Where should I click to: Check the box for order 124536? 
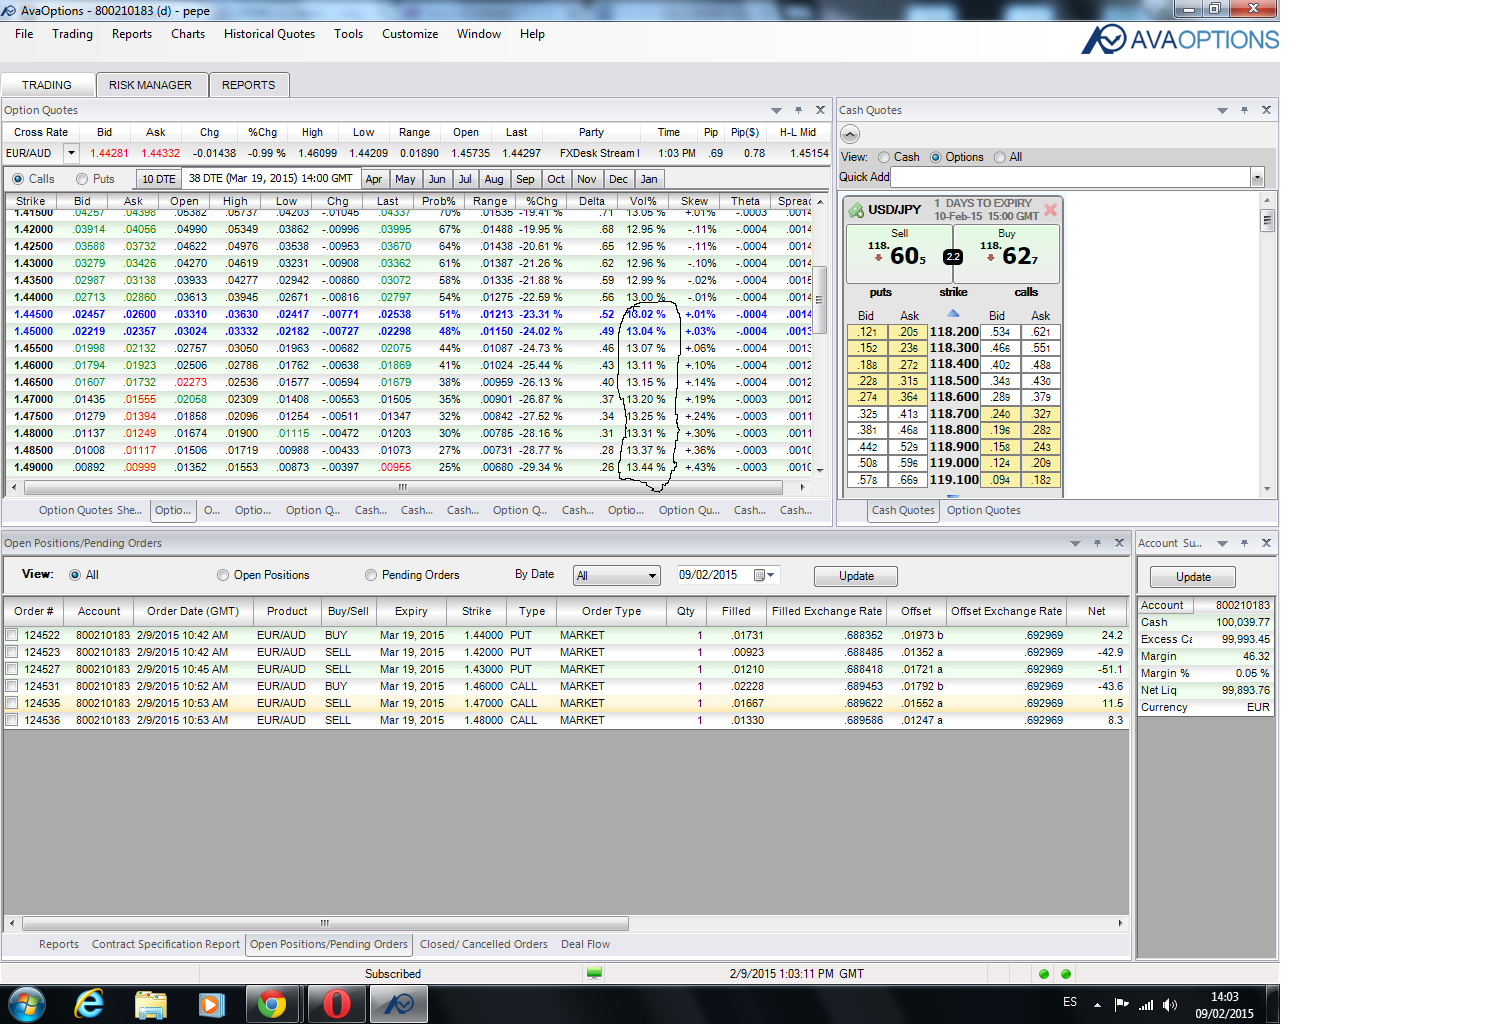(x=12, y=720)
